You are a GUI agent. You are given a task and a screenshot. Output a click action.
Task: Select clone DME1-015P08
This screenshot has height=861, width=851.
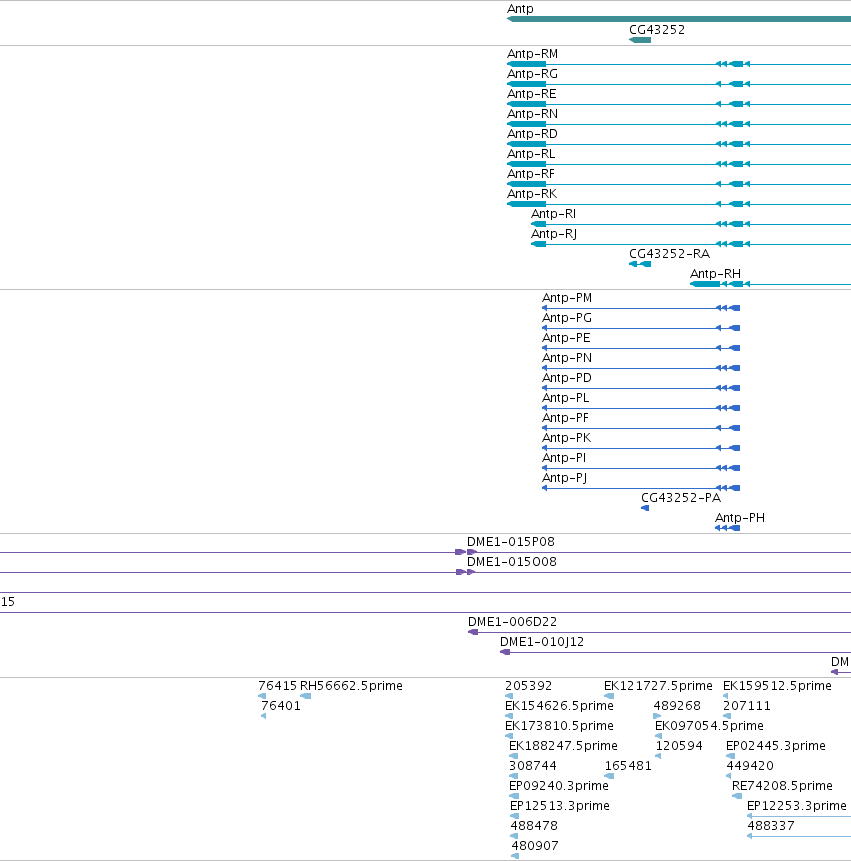point(511,542)
